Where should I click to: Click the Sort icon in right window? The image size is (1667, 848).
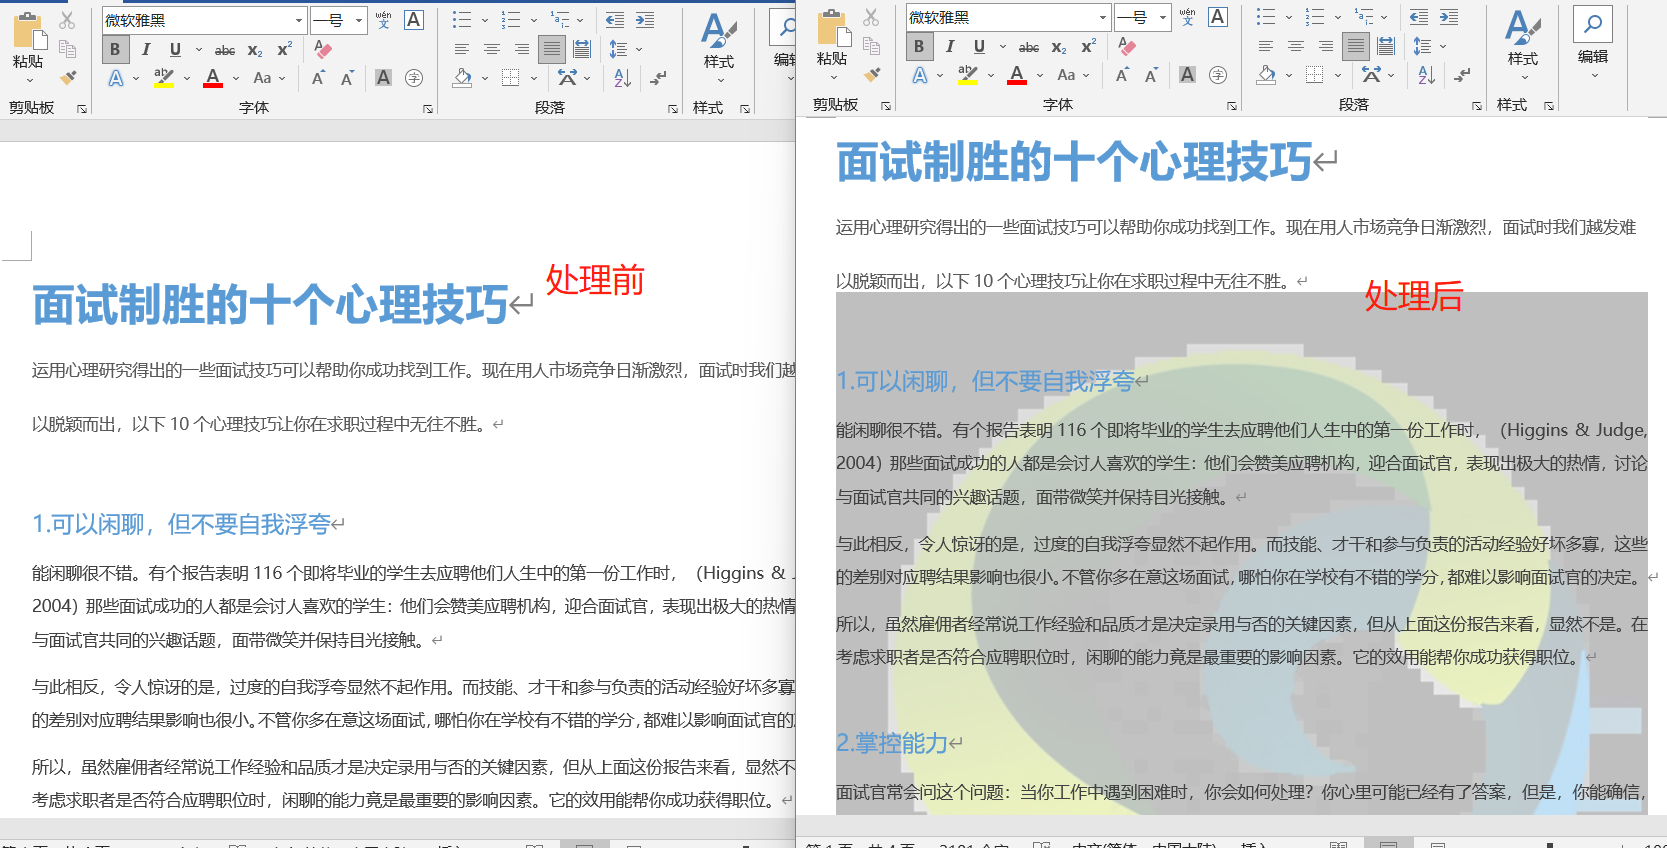pos(1427,75)
